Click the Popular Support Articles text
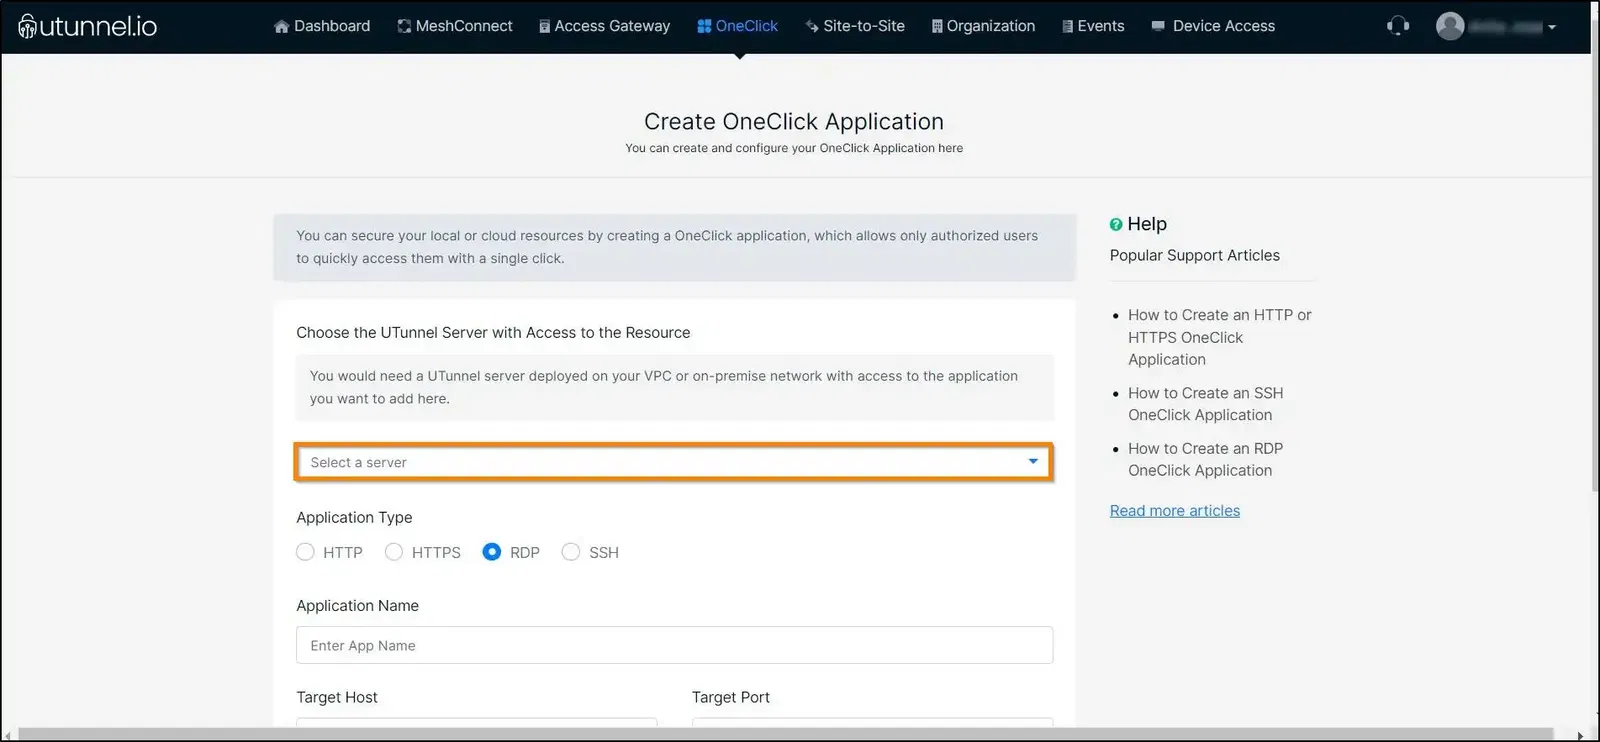 point(1194,255)
